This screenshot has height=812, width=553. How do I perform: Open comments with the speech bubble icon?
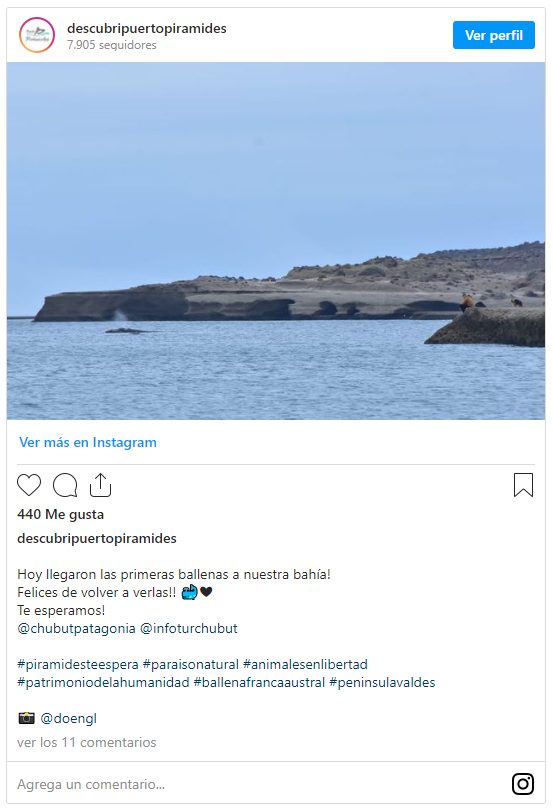pyautogui.click(x=65, y=485)
